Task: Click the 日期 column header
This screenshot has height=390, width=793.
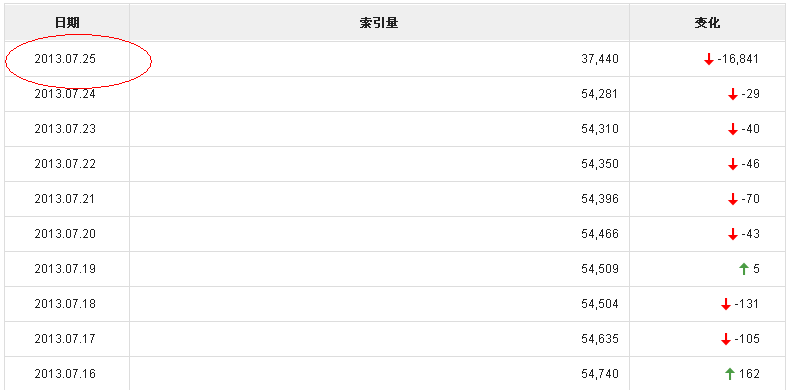Action: [x=67, y=23]
